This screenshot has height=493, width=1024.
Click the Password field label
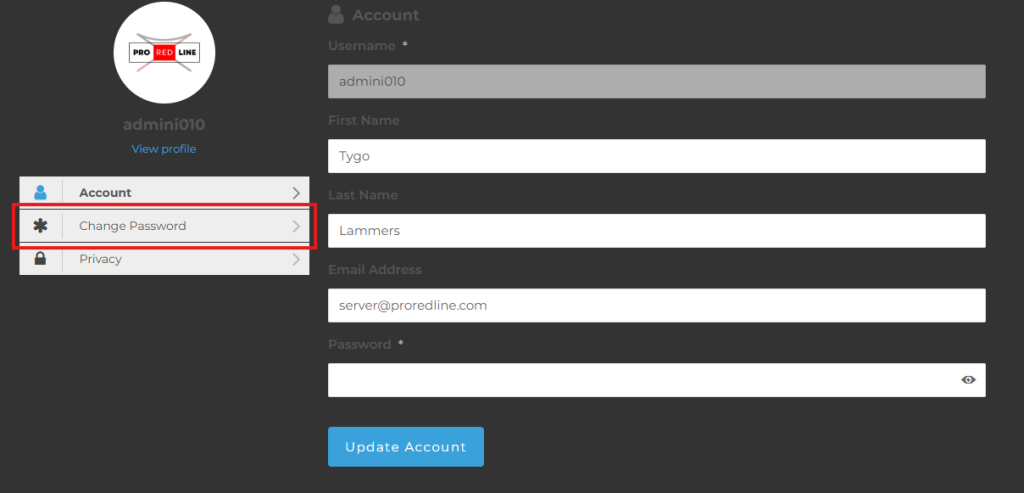click(x=360, y=344)
